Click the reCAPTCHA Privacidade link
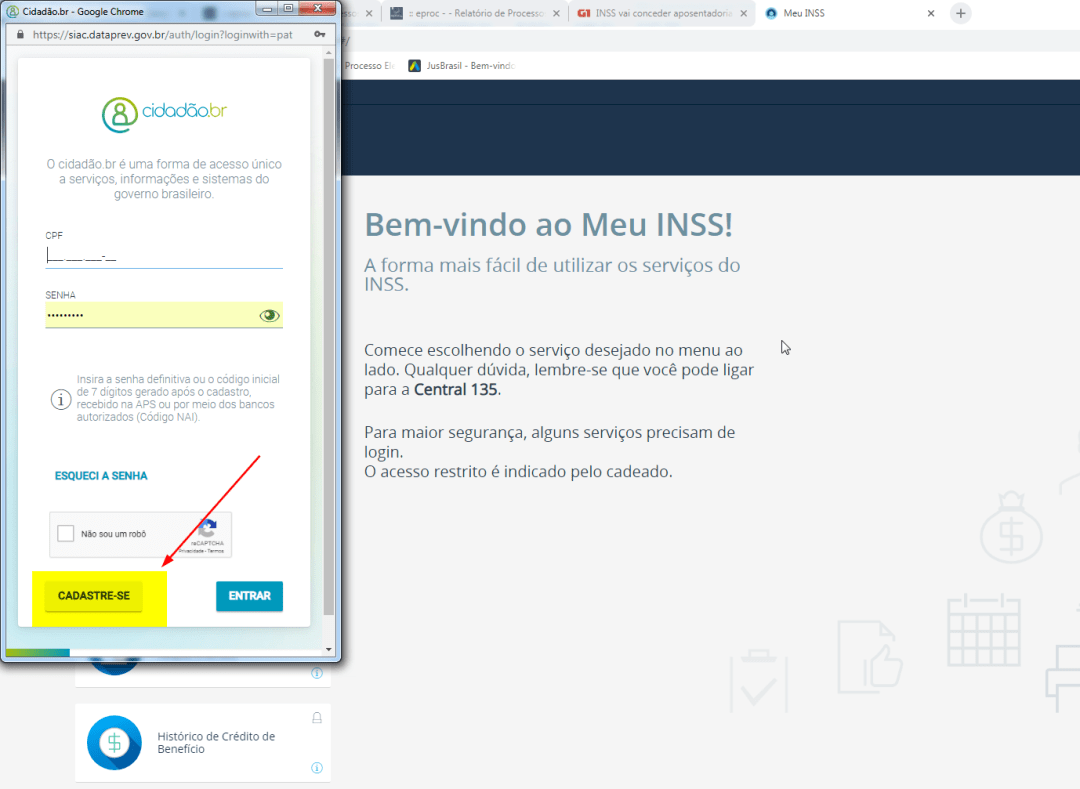The image size is (1080, 789). 190,551
